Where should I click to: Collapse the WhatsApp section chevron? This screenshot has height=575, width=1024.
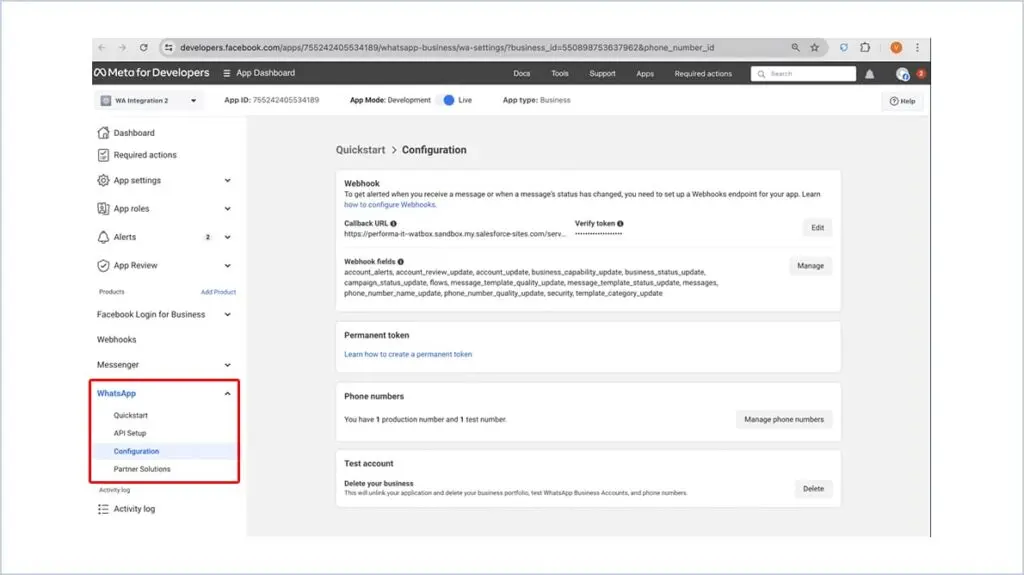tap(227, 393)
